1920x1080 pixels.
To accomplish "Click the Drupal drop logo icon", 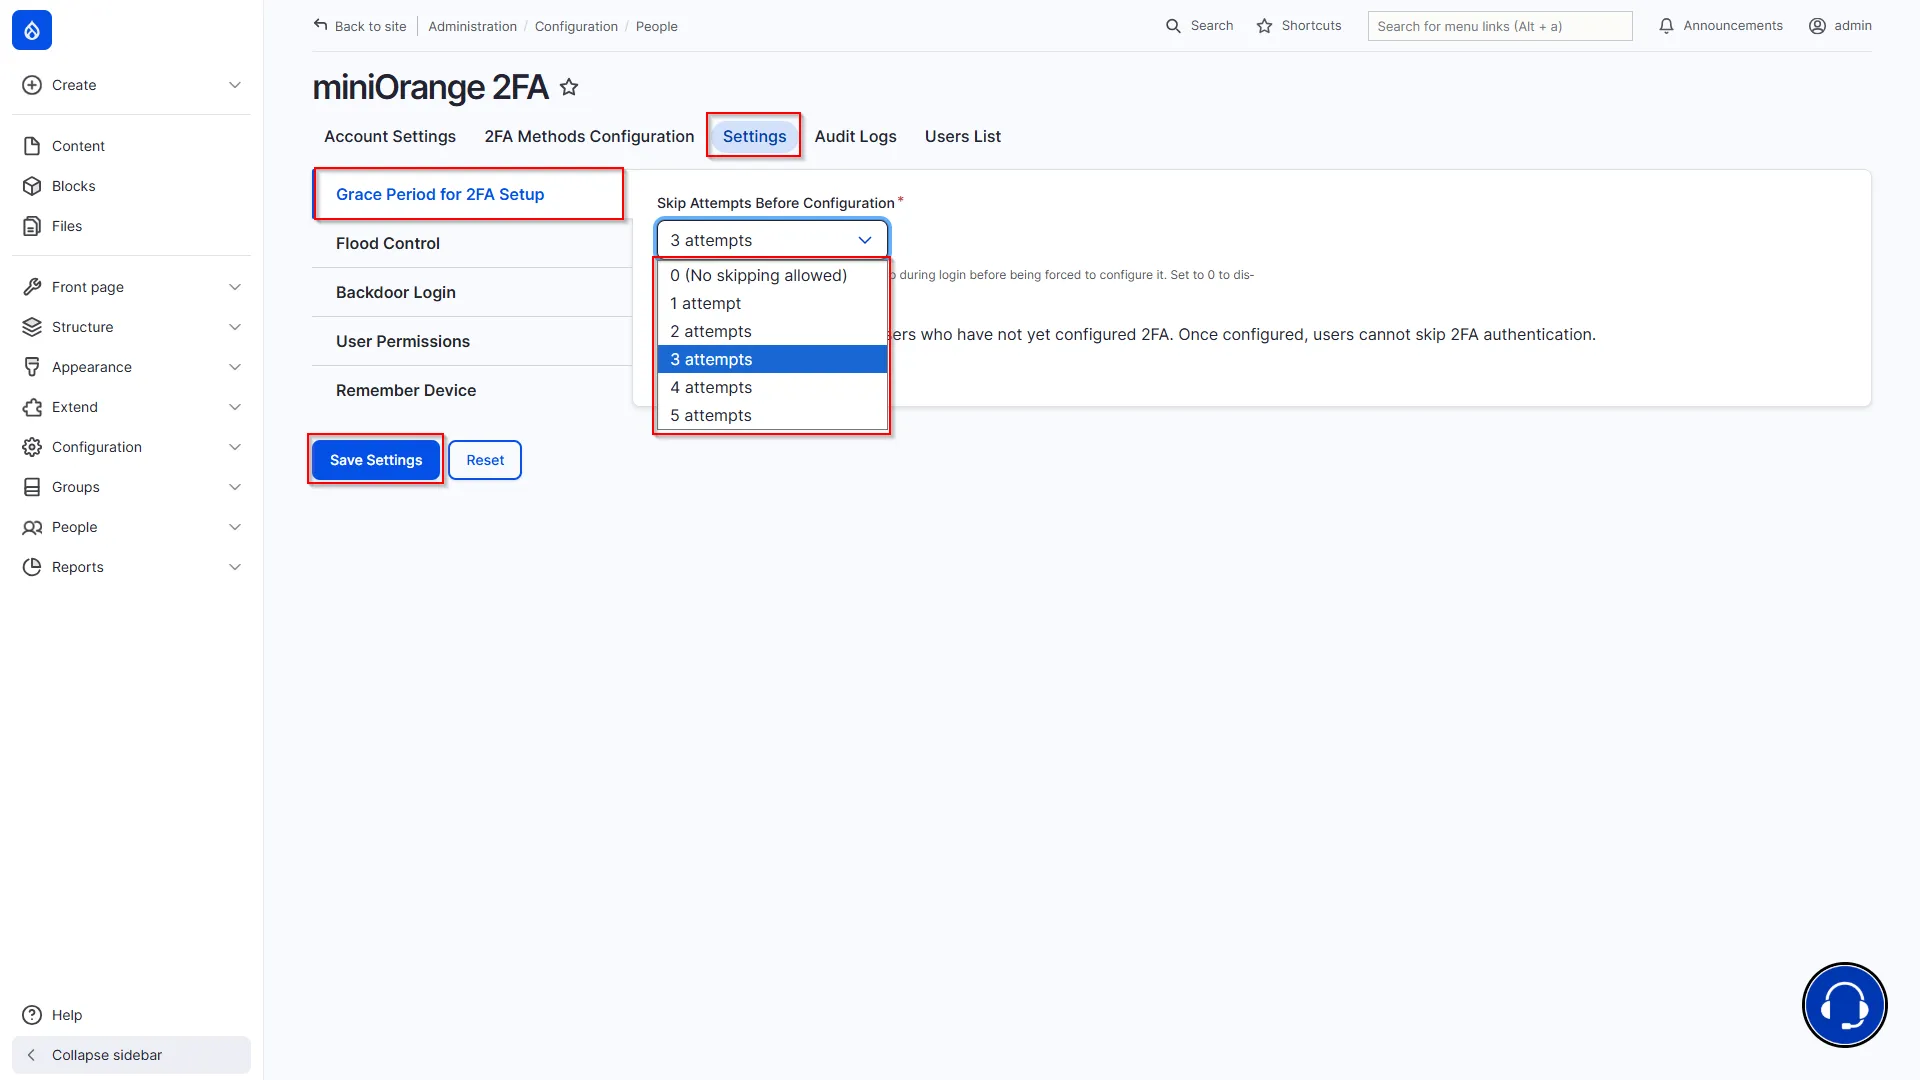I will tap(32, 30).
